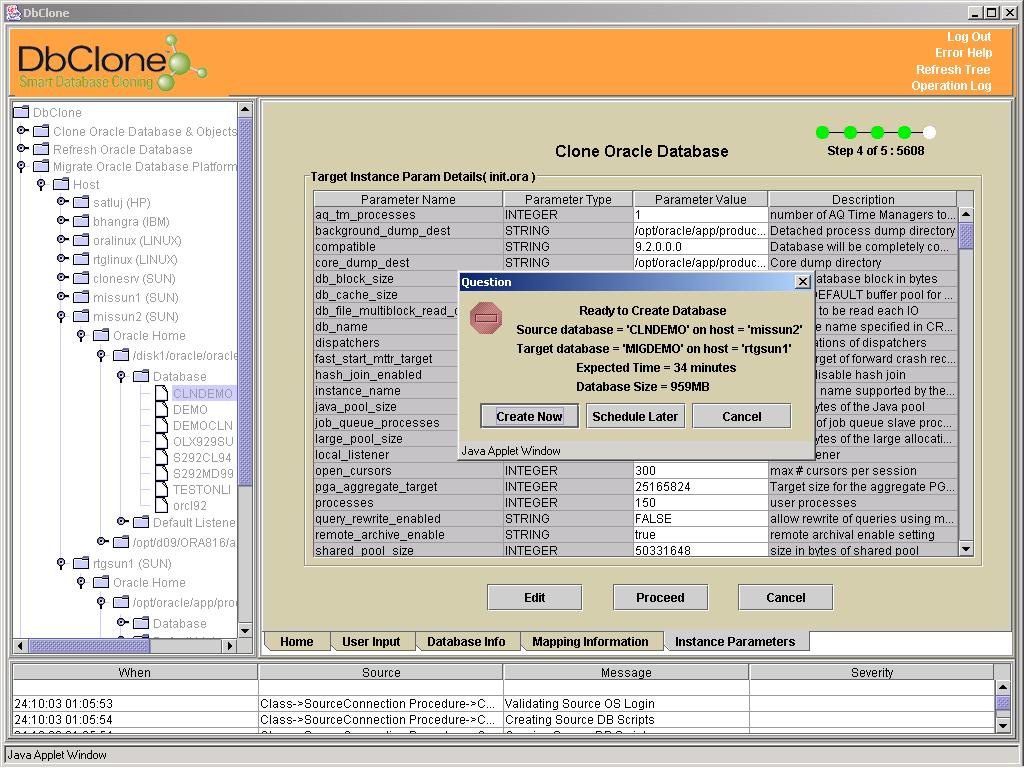The width and height of the screenshot is (1024, 768).
Task: Click the CLNDEMO database file icon
Action: [162, 393]
